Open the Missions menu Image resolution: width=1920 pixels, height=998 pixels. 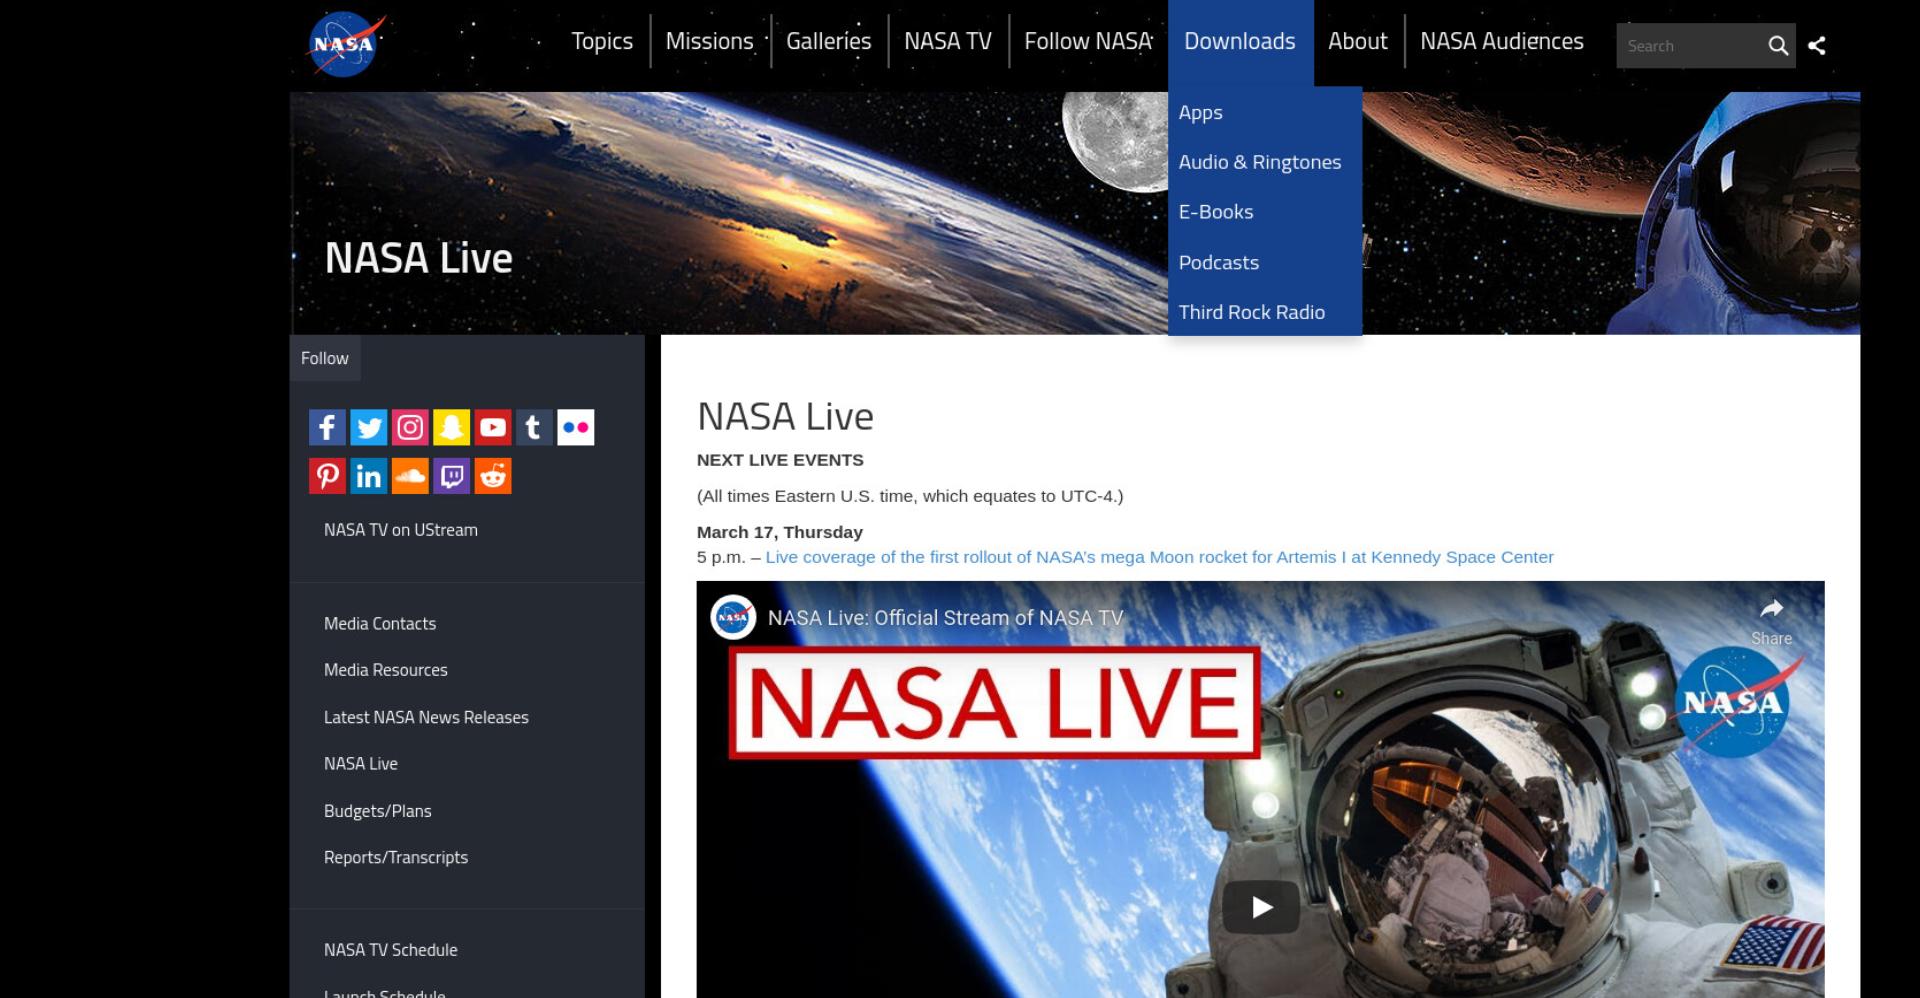709,41
